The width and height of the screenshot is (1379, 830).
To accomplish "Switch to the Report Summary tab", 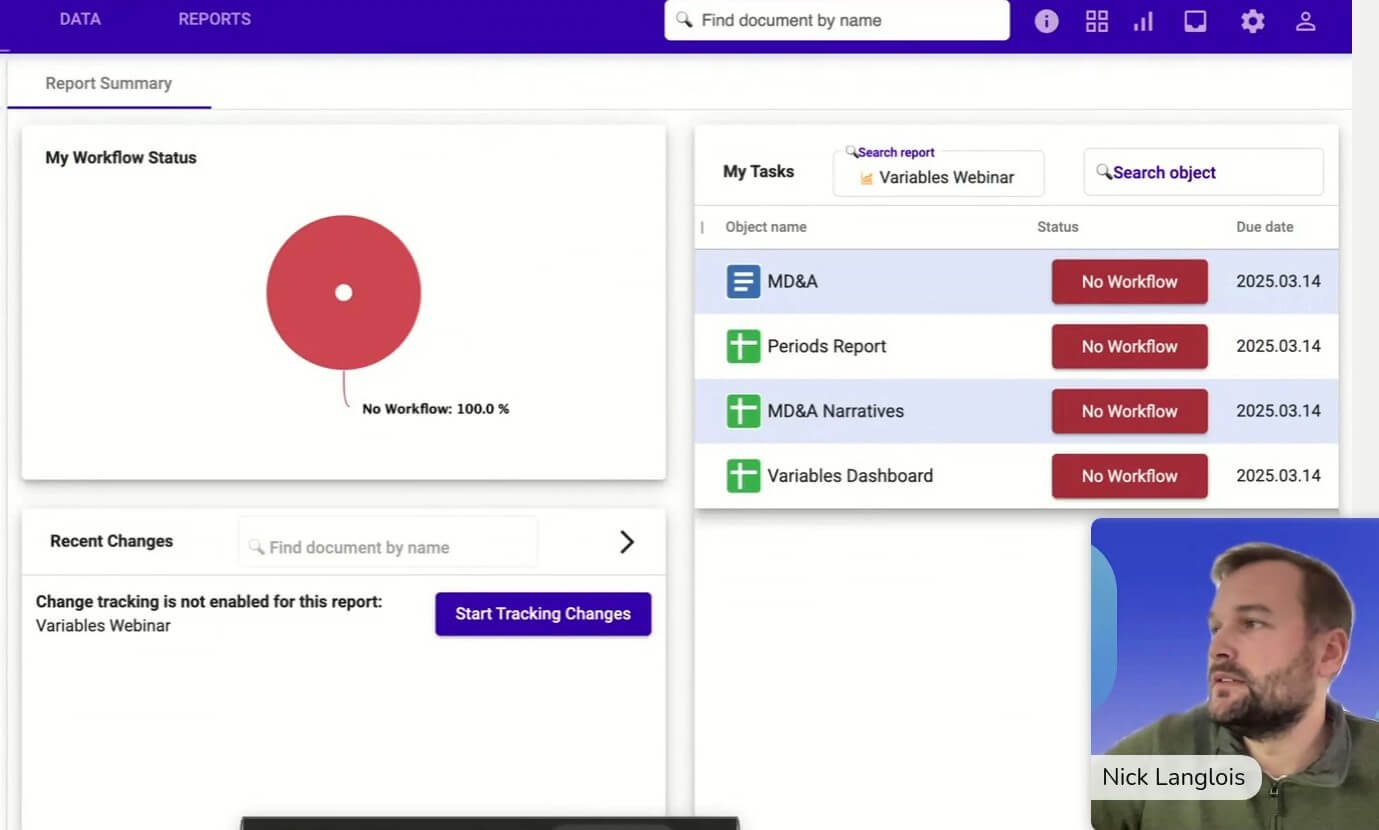I will [x=108, y=84].
